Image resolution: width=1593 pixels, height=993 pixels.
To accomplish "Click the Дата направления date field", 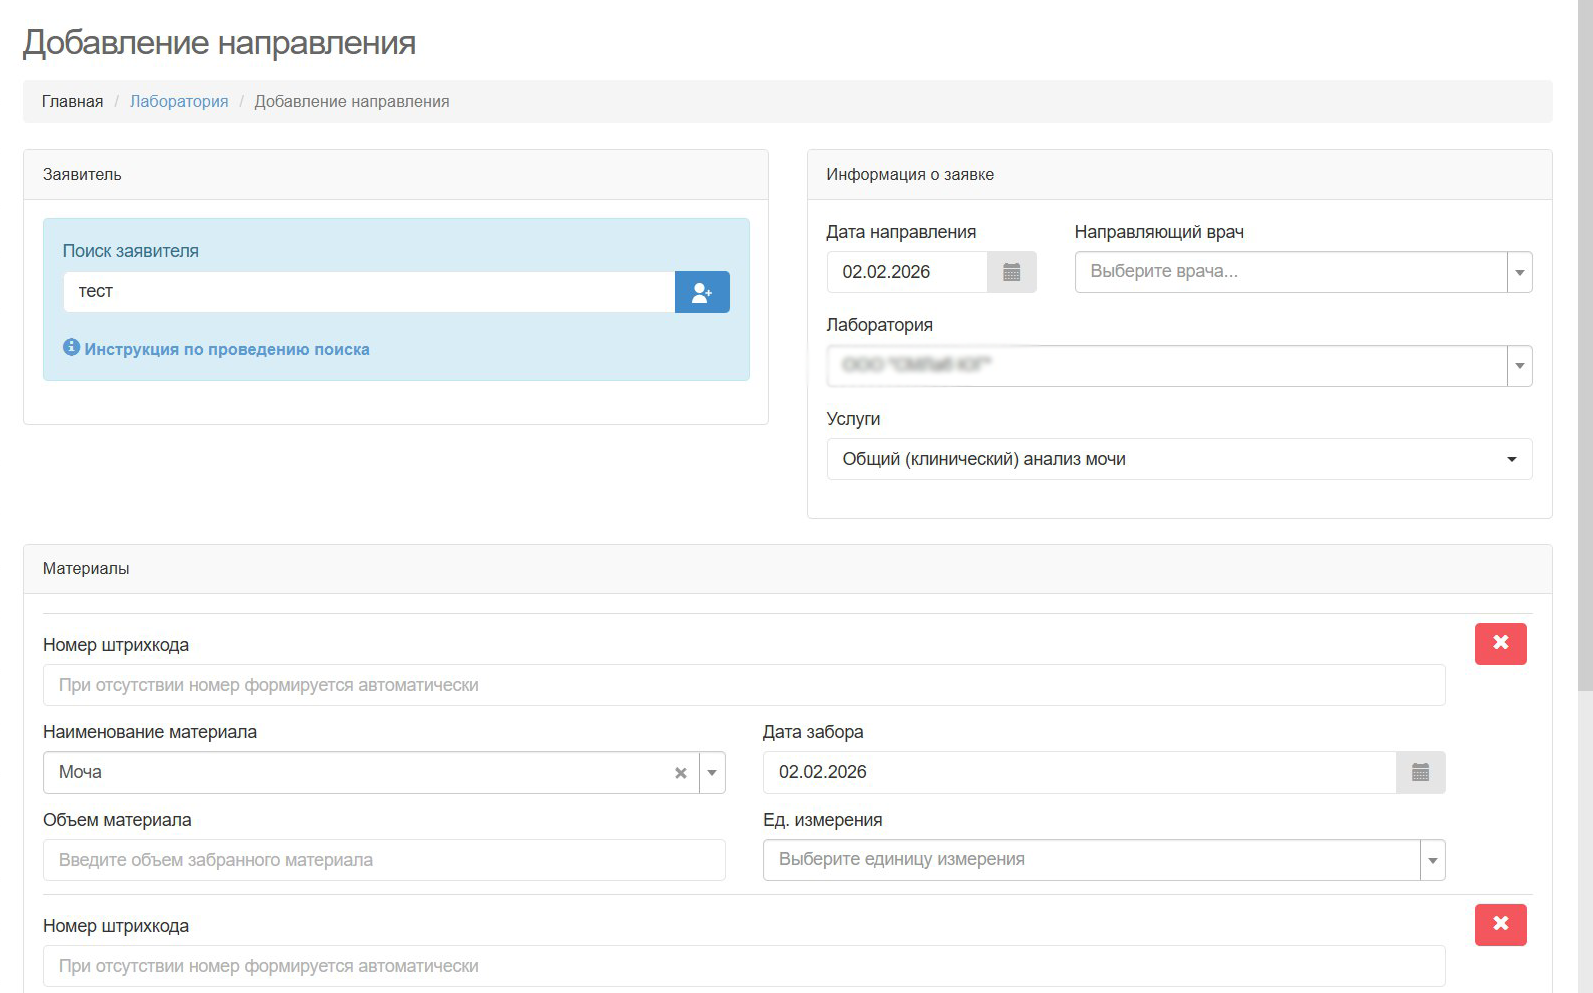I will [906, 272].
